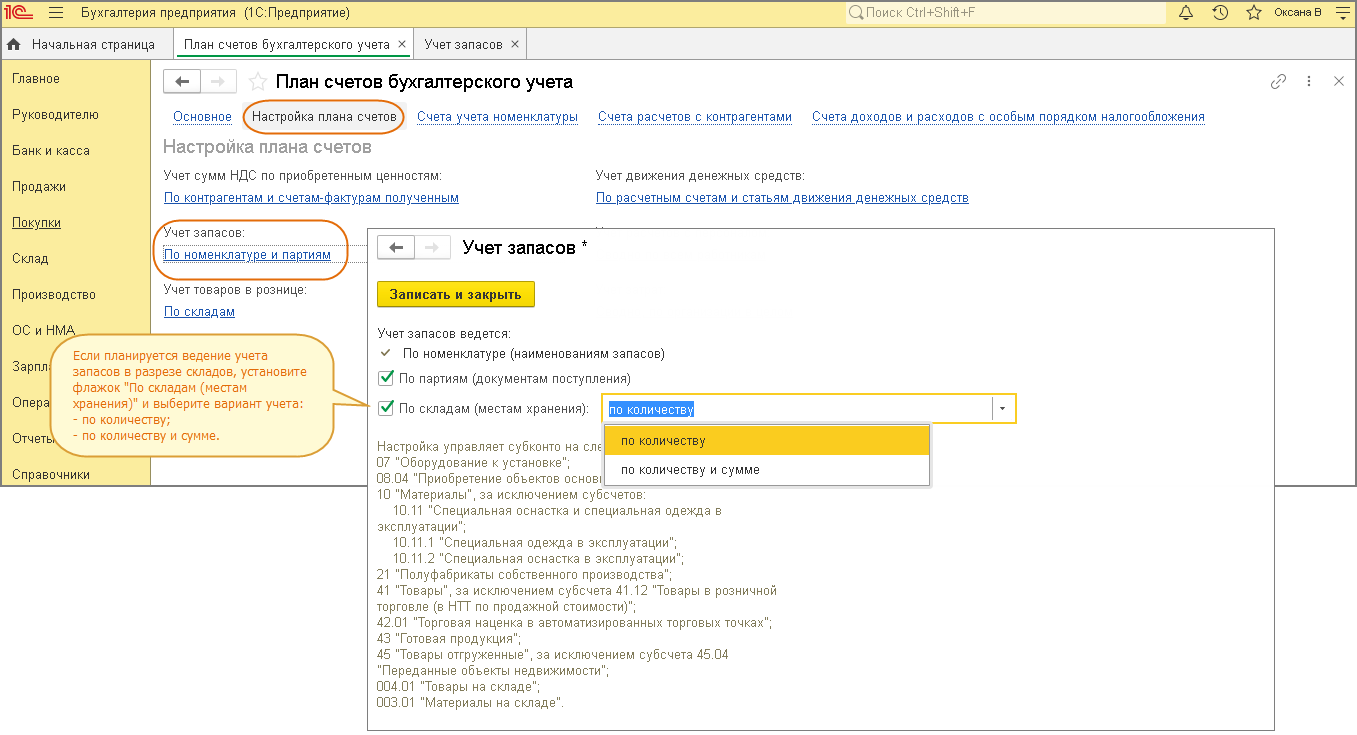Click forward arrow in Учет запасов dialog
The image size is (1357, 735).
(x=432, y=247)
